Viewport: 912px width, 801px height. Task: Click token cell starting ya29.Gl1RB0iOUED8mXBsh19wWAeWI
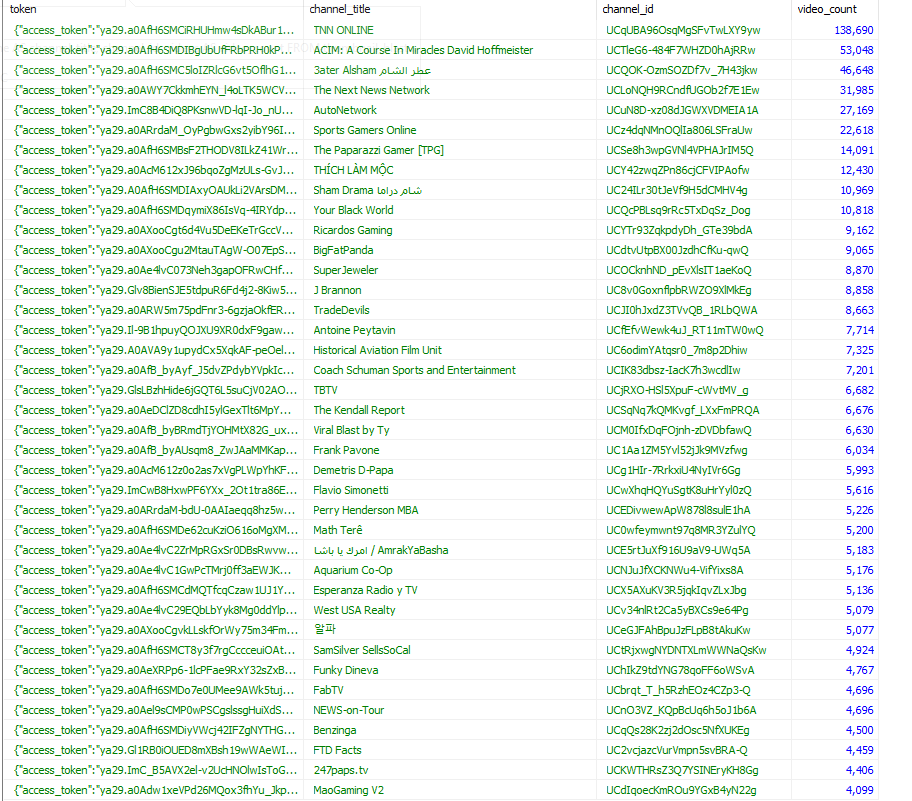155,750
